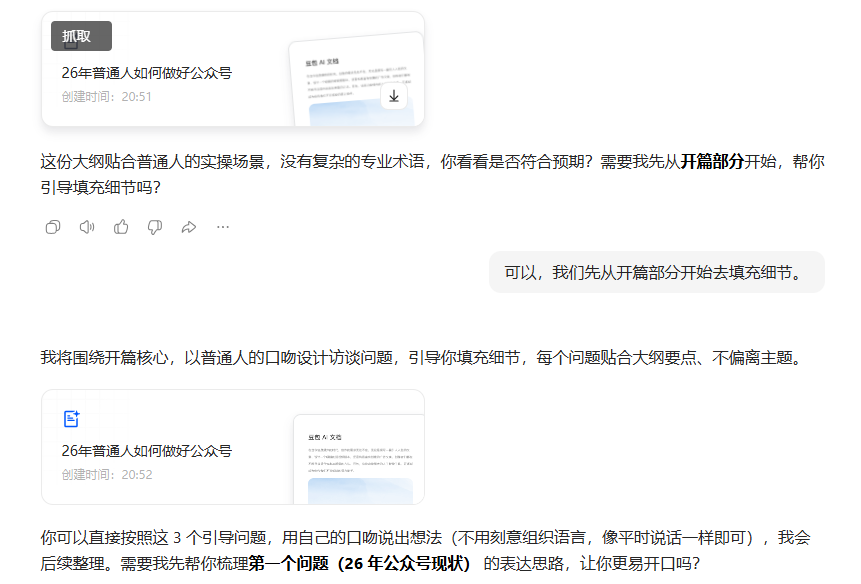
Task: Like the response with the thumbs-up icon
Action: pos(121,227)
